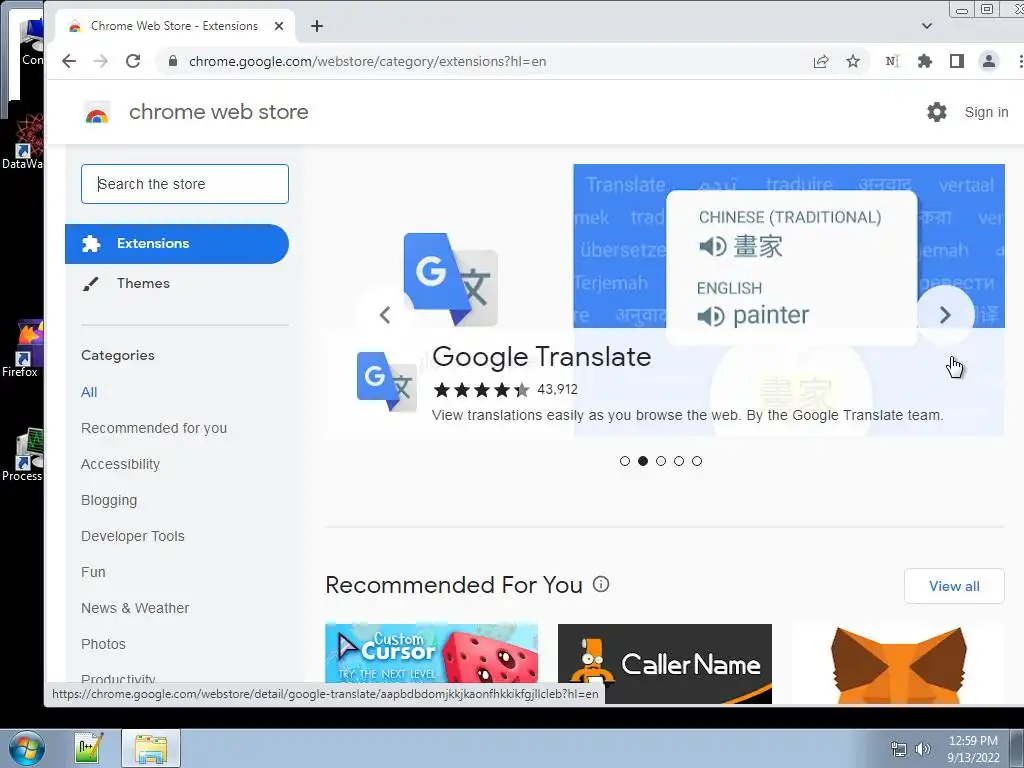The image size is (1024, 768).
Task: Choose the Fun category
Action: tap(93, 572)
